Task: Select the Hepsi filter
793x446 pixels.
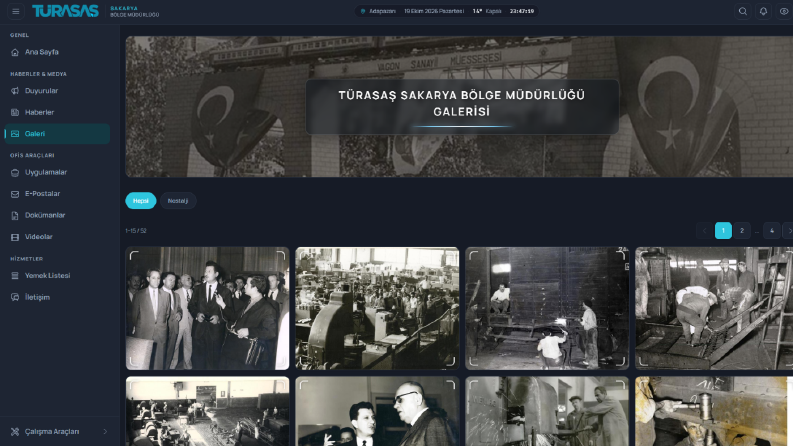Action: pos(141,201)
